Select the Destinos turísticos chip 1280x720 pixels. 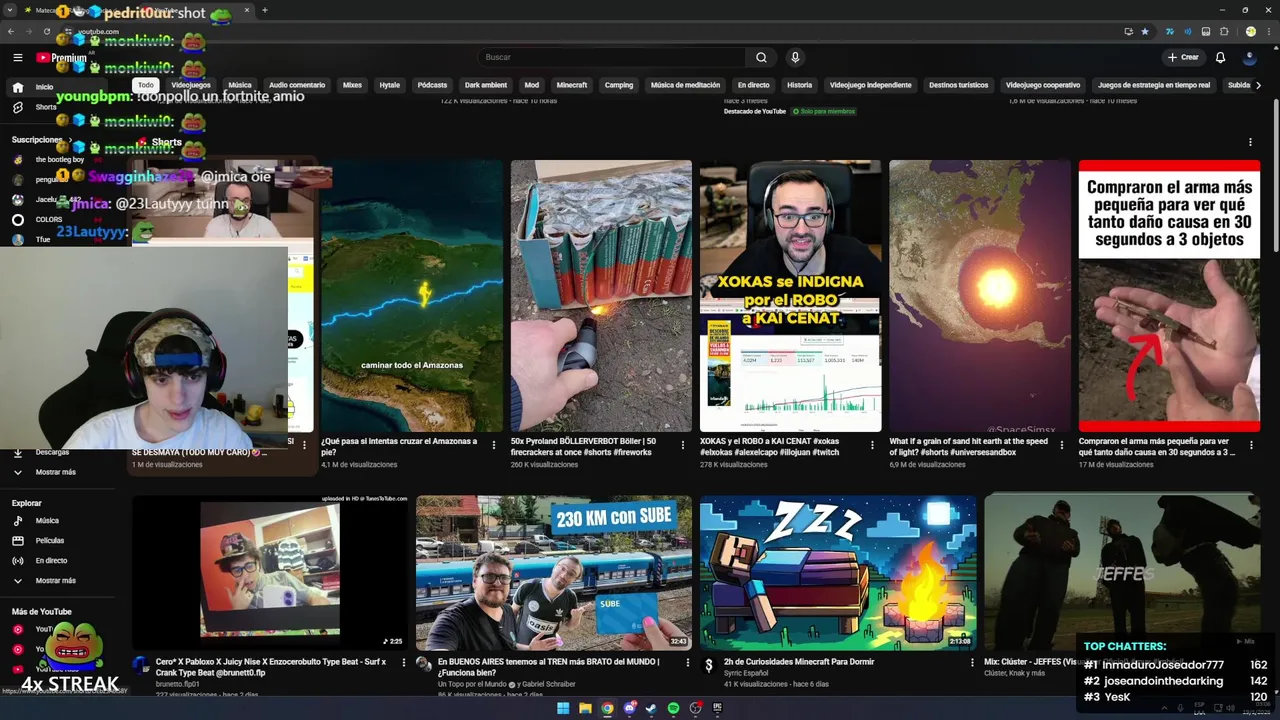(x=959, y=85)
